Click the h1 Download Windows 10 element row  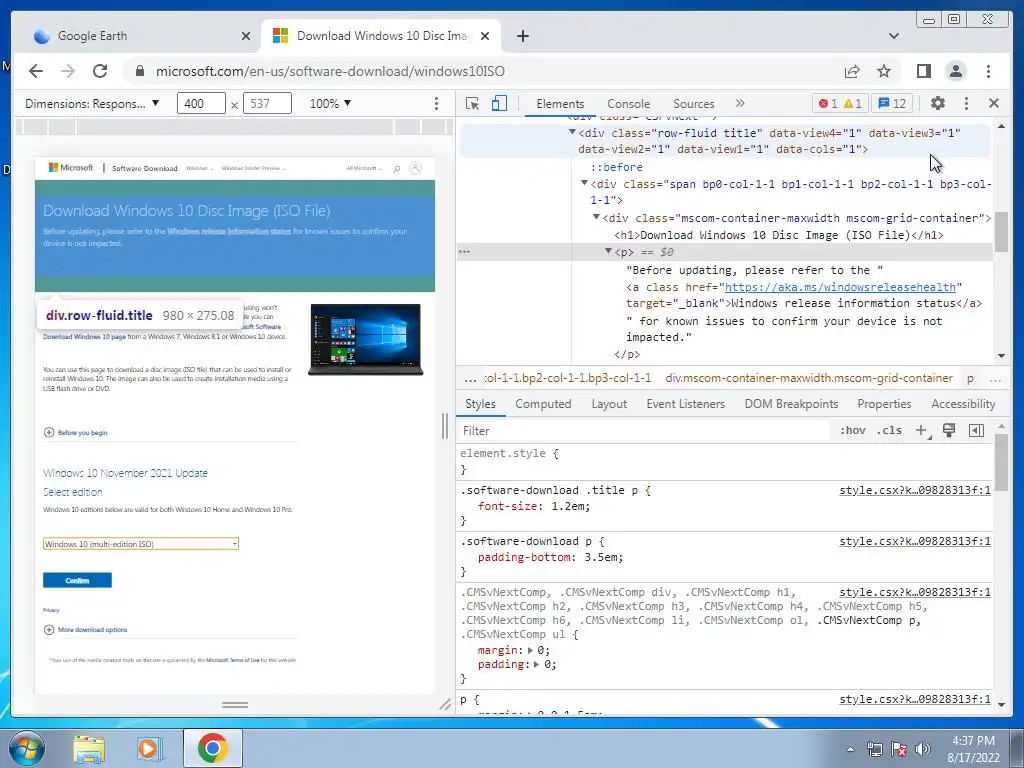point(778,235)
